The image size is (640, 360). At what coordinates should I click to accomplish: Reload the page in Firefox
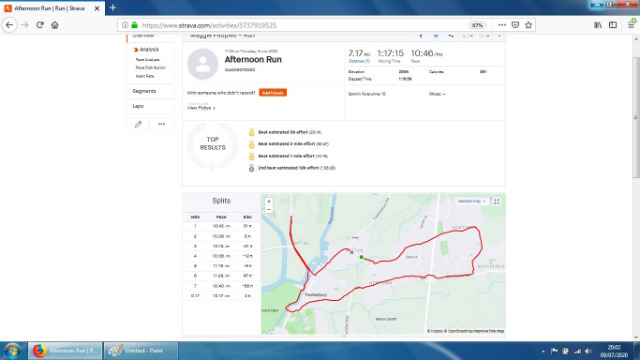point(40,25)
